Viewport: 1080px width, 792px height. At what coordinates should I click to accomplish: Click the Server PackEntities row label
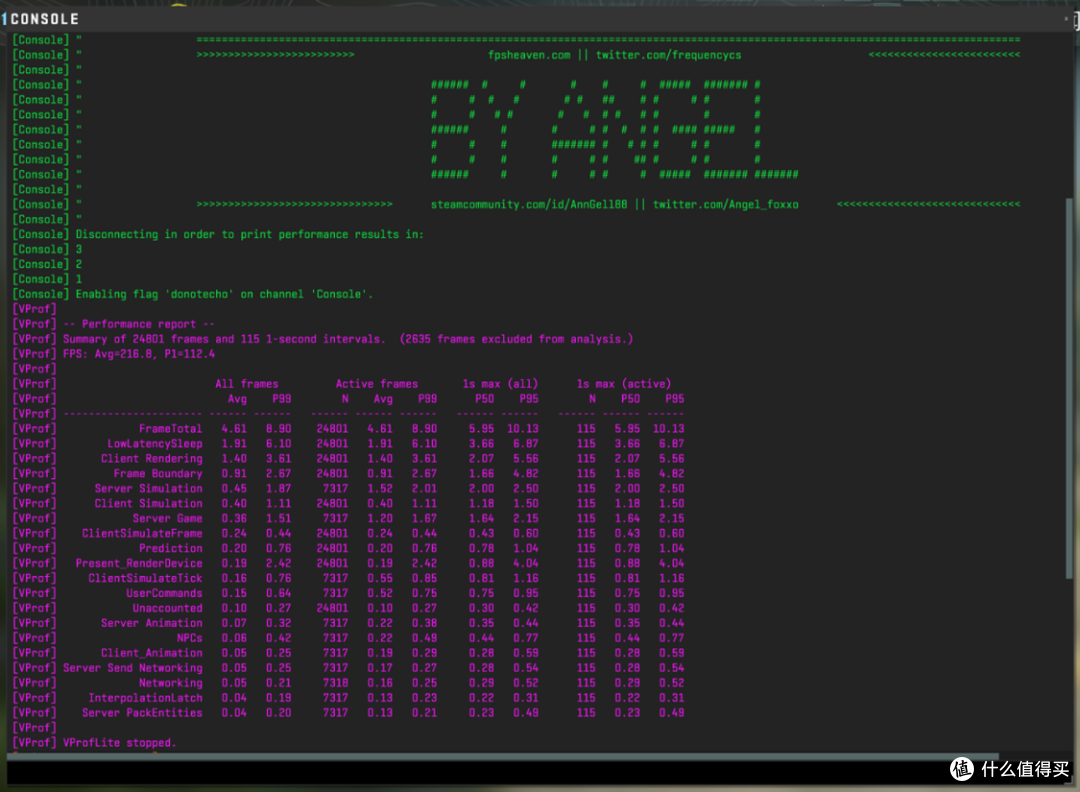142,713
